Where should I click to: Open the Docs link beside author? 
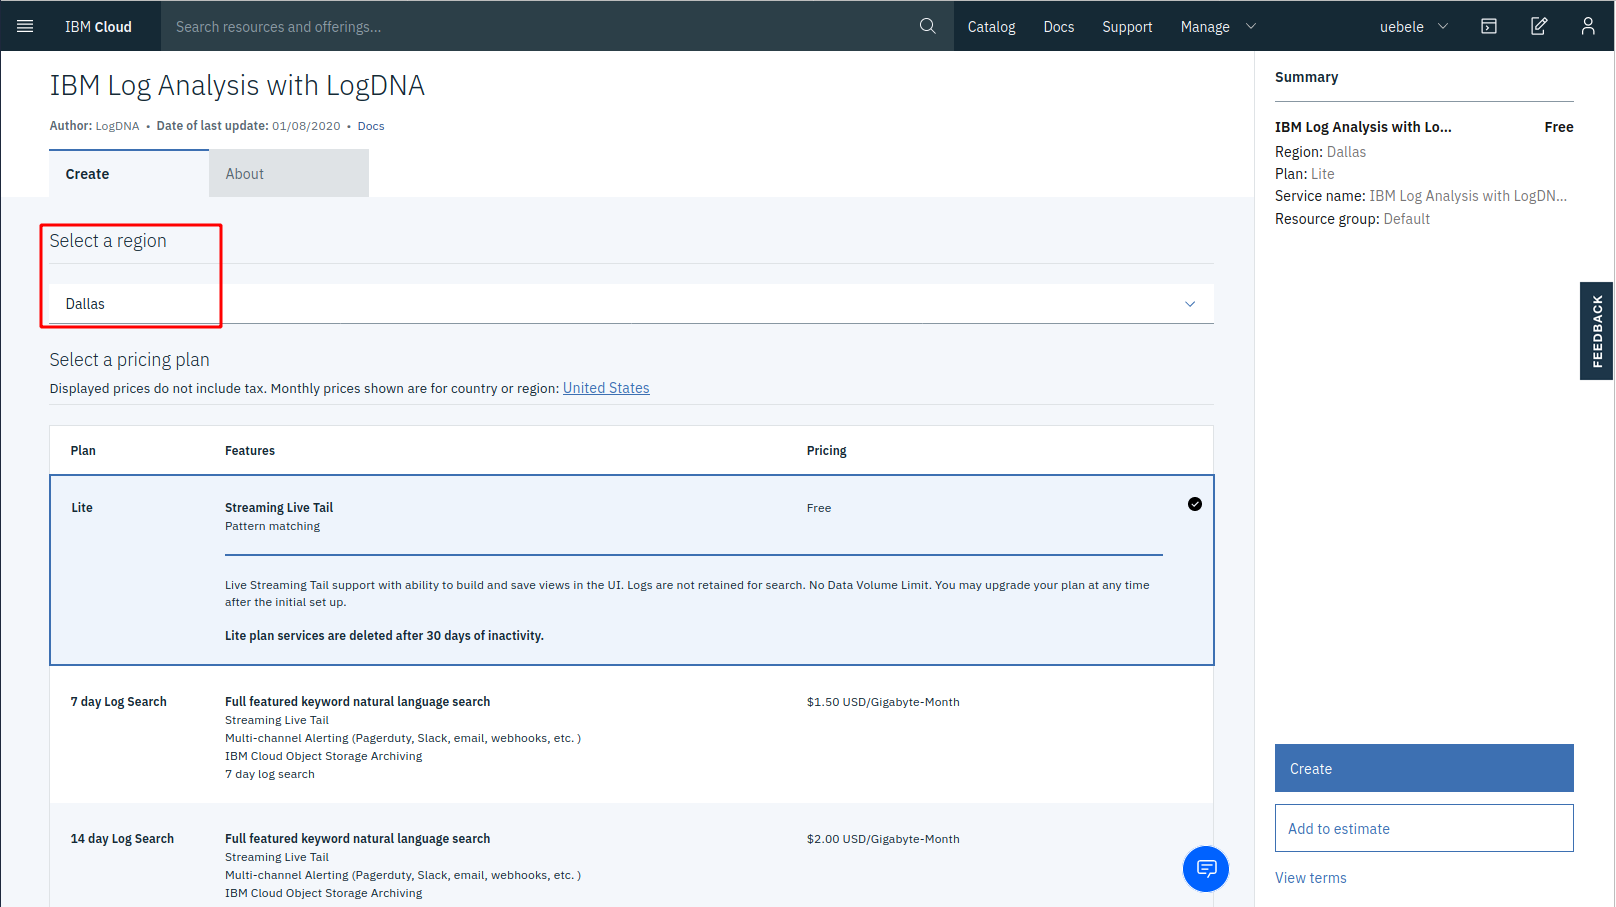click(371, 126)
